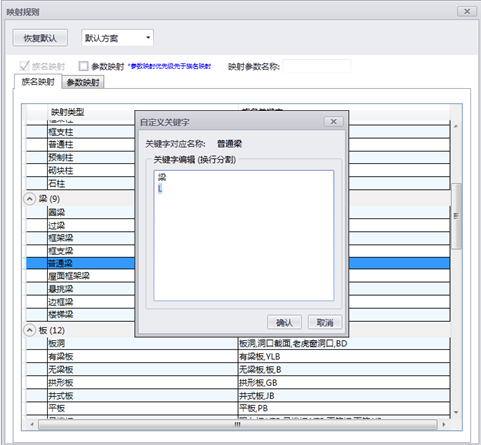Close the 映射规则 window
Image resolution: width=481 pixels, height=445 pixels.
(467, 11)
